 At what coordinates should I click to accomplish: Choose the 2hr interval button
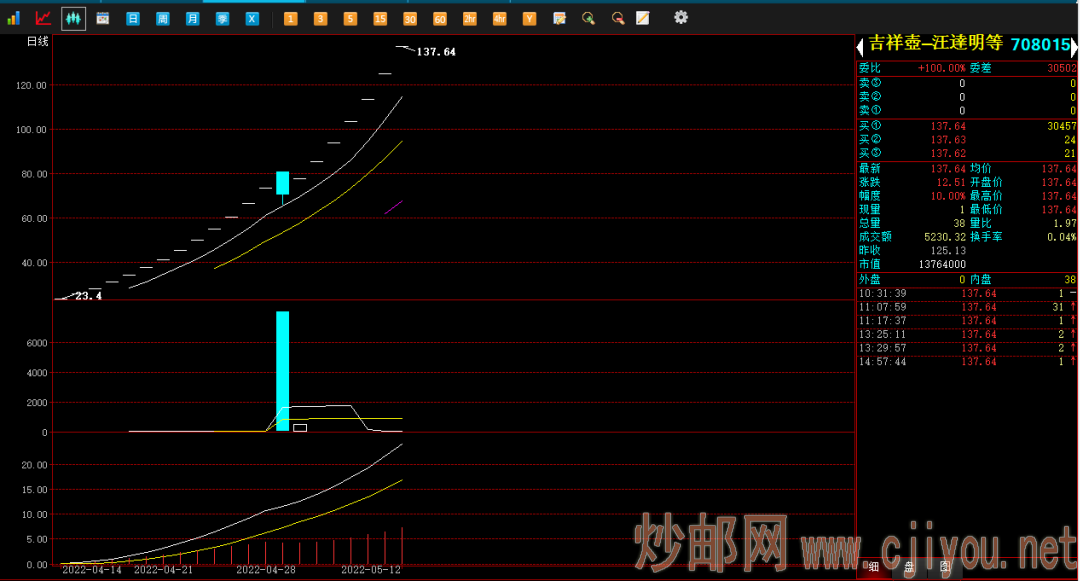(x=470, y=18)
